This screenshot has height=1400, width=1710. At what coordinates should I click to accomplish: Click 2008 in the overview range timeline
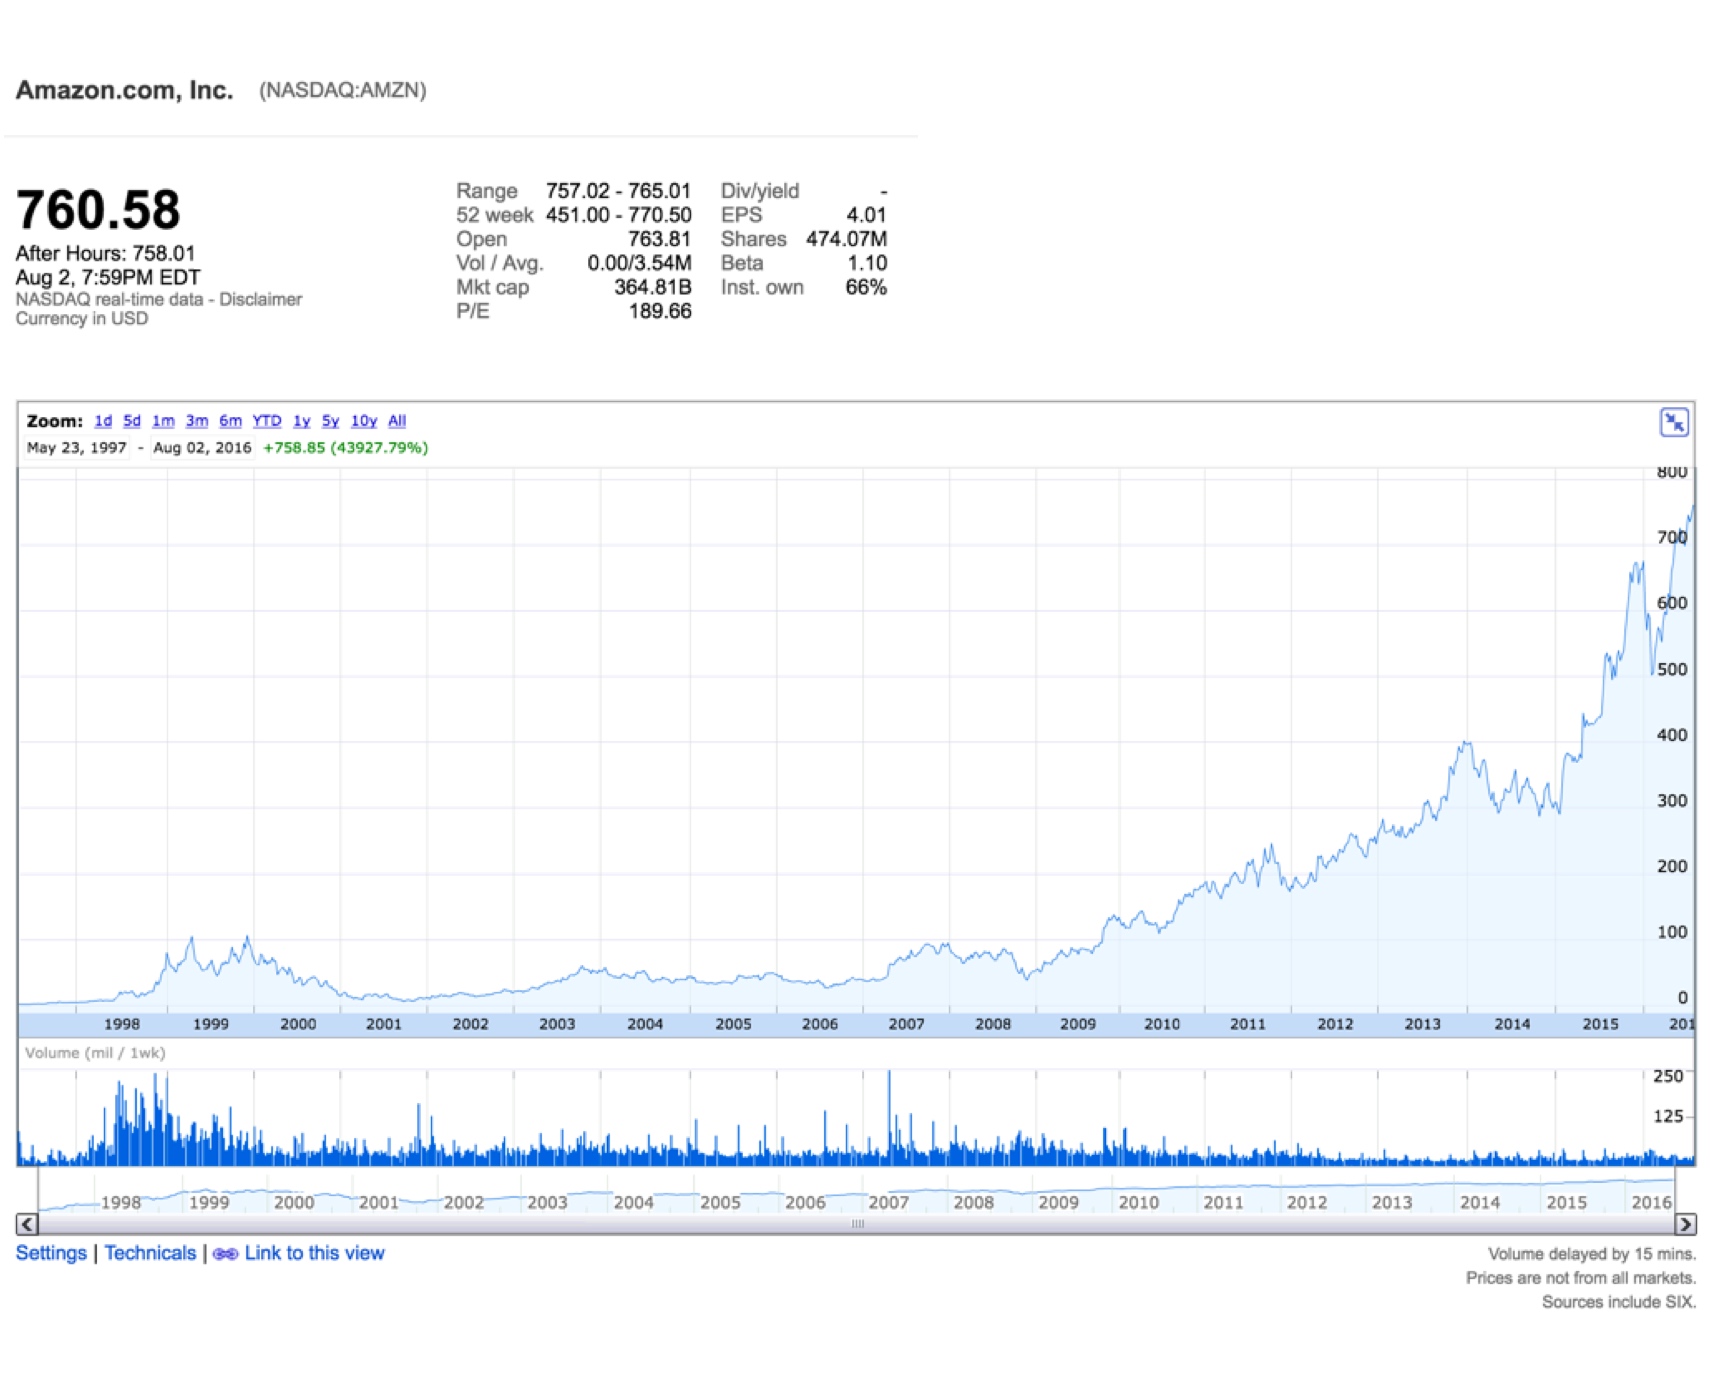coord(973,1202)
